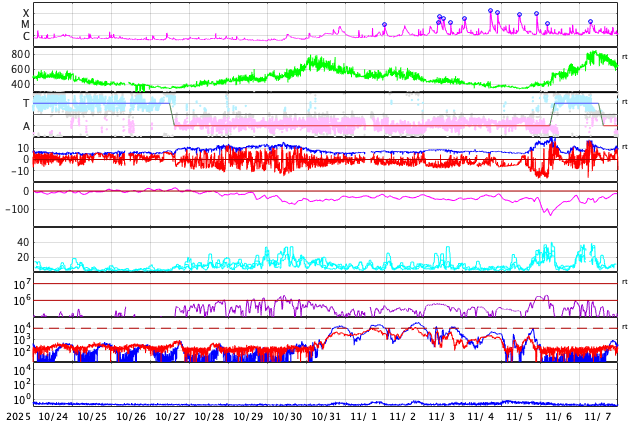Click the rt label beside green plot
This screenshot has width=634, height=424.
(625, 56)
